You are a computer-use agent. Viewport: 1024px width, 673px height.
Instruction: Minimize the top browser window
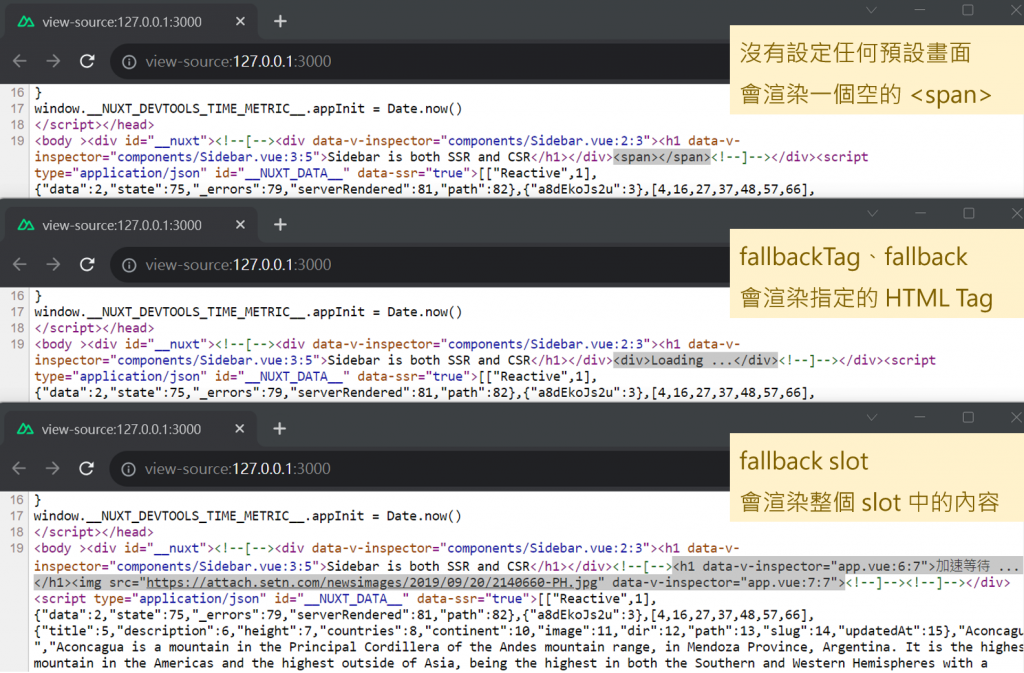click(920, 10)
